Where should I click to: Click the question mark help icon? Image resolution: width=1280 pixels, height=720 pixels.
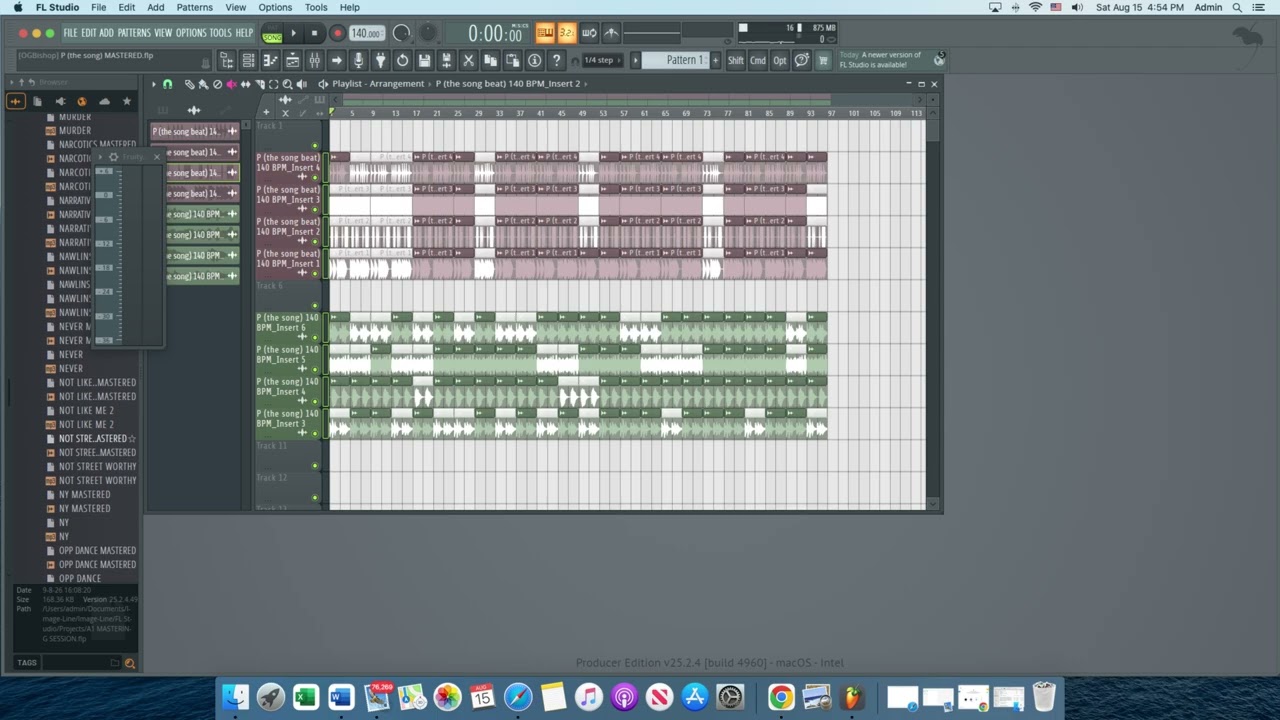[557, 61]
